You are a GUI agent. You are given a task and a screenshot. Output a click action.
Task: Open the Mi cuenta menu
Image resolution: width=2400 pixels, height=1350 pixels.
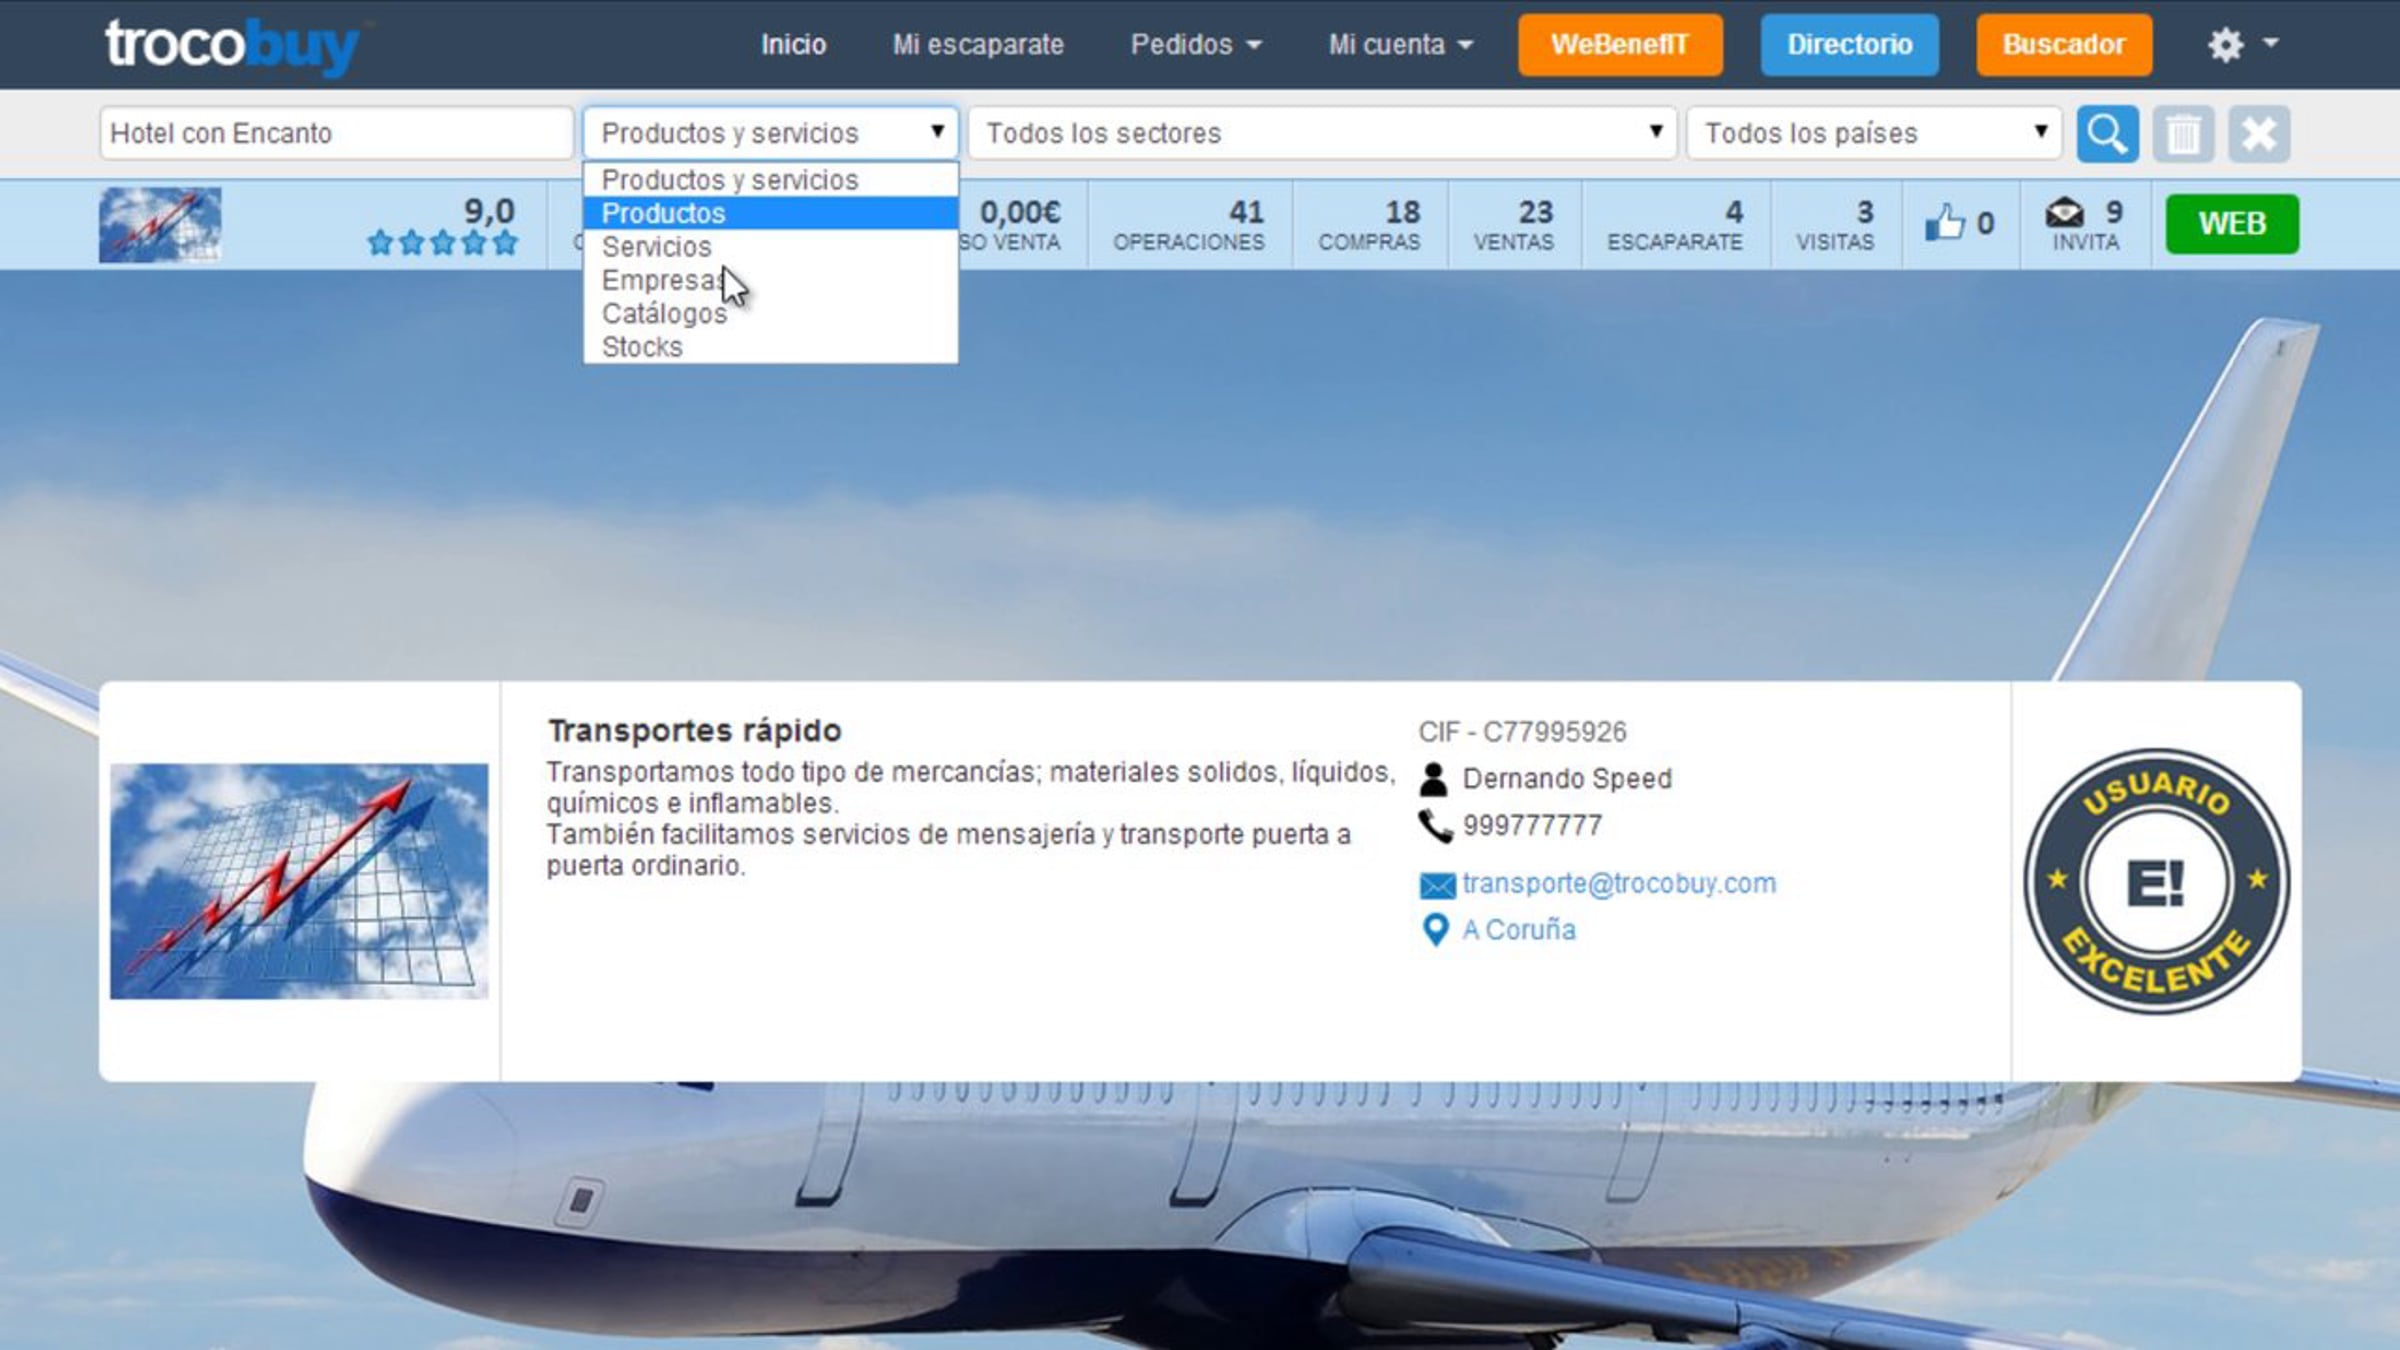click(x=1399, y=45)
